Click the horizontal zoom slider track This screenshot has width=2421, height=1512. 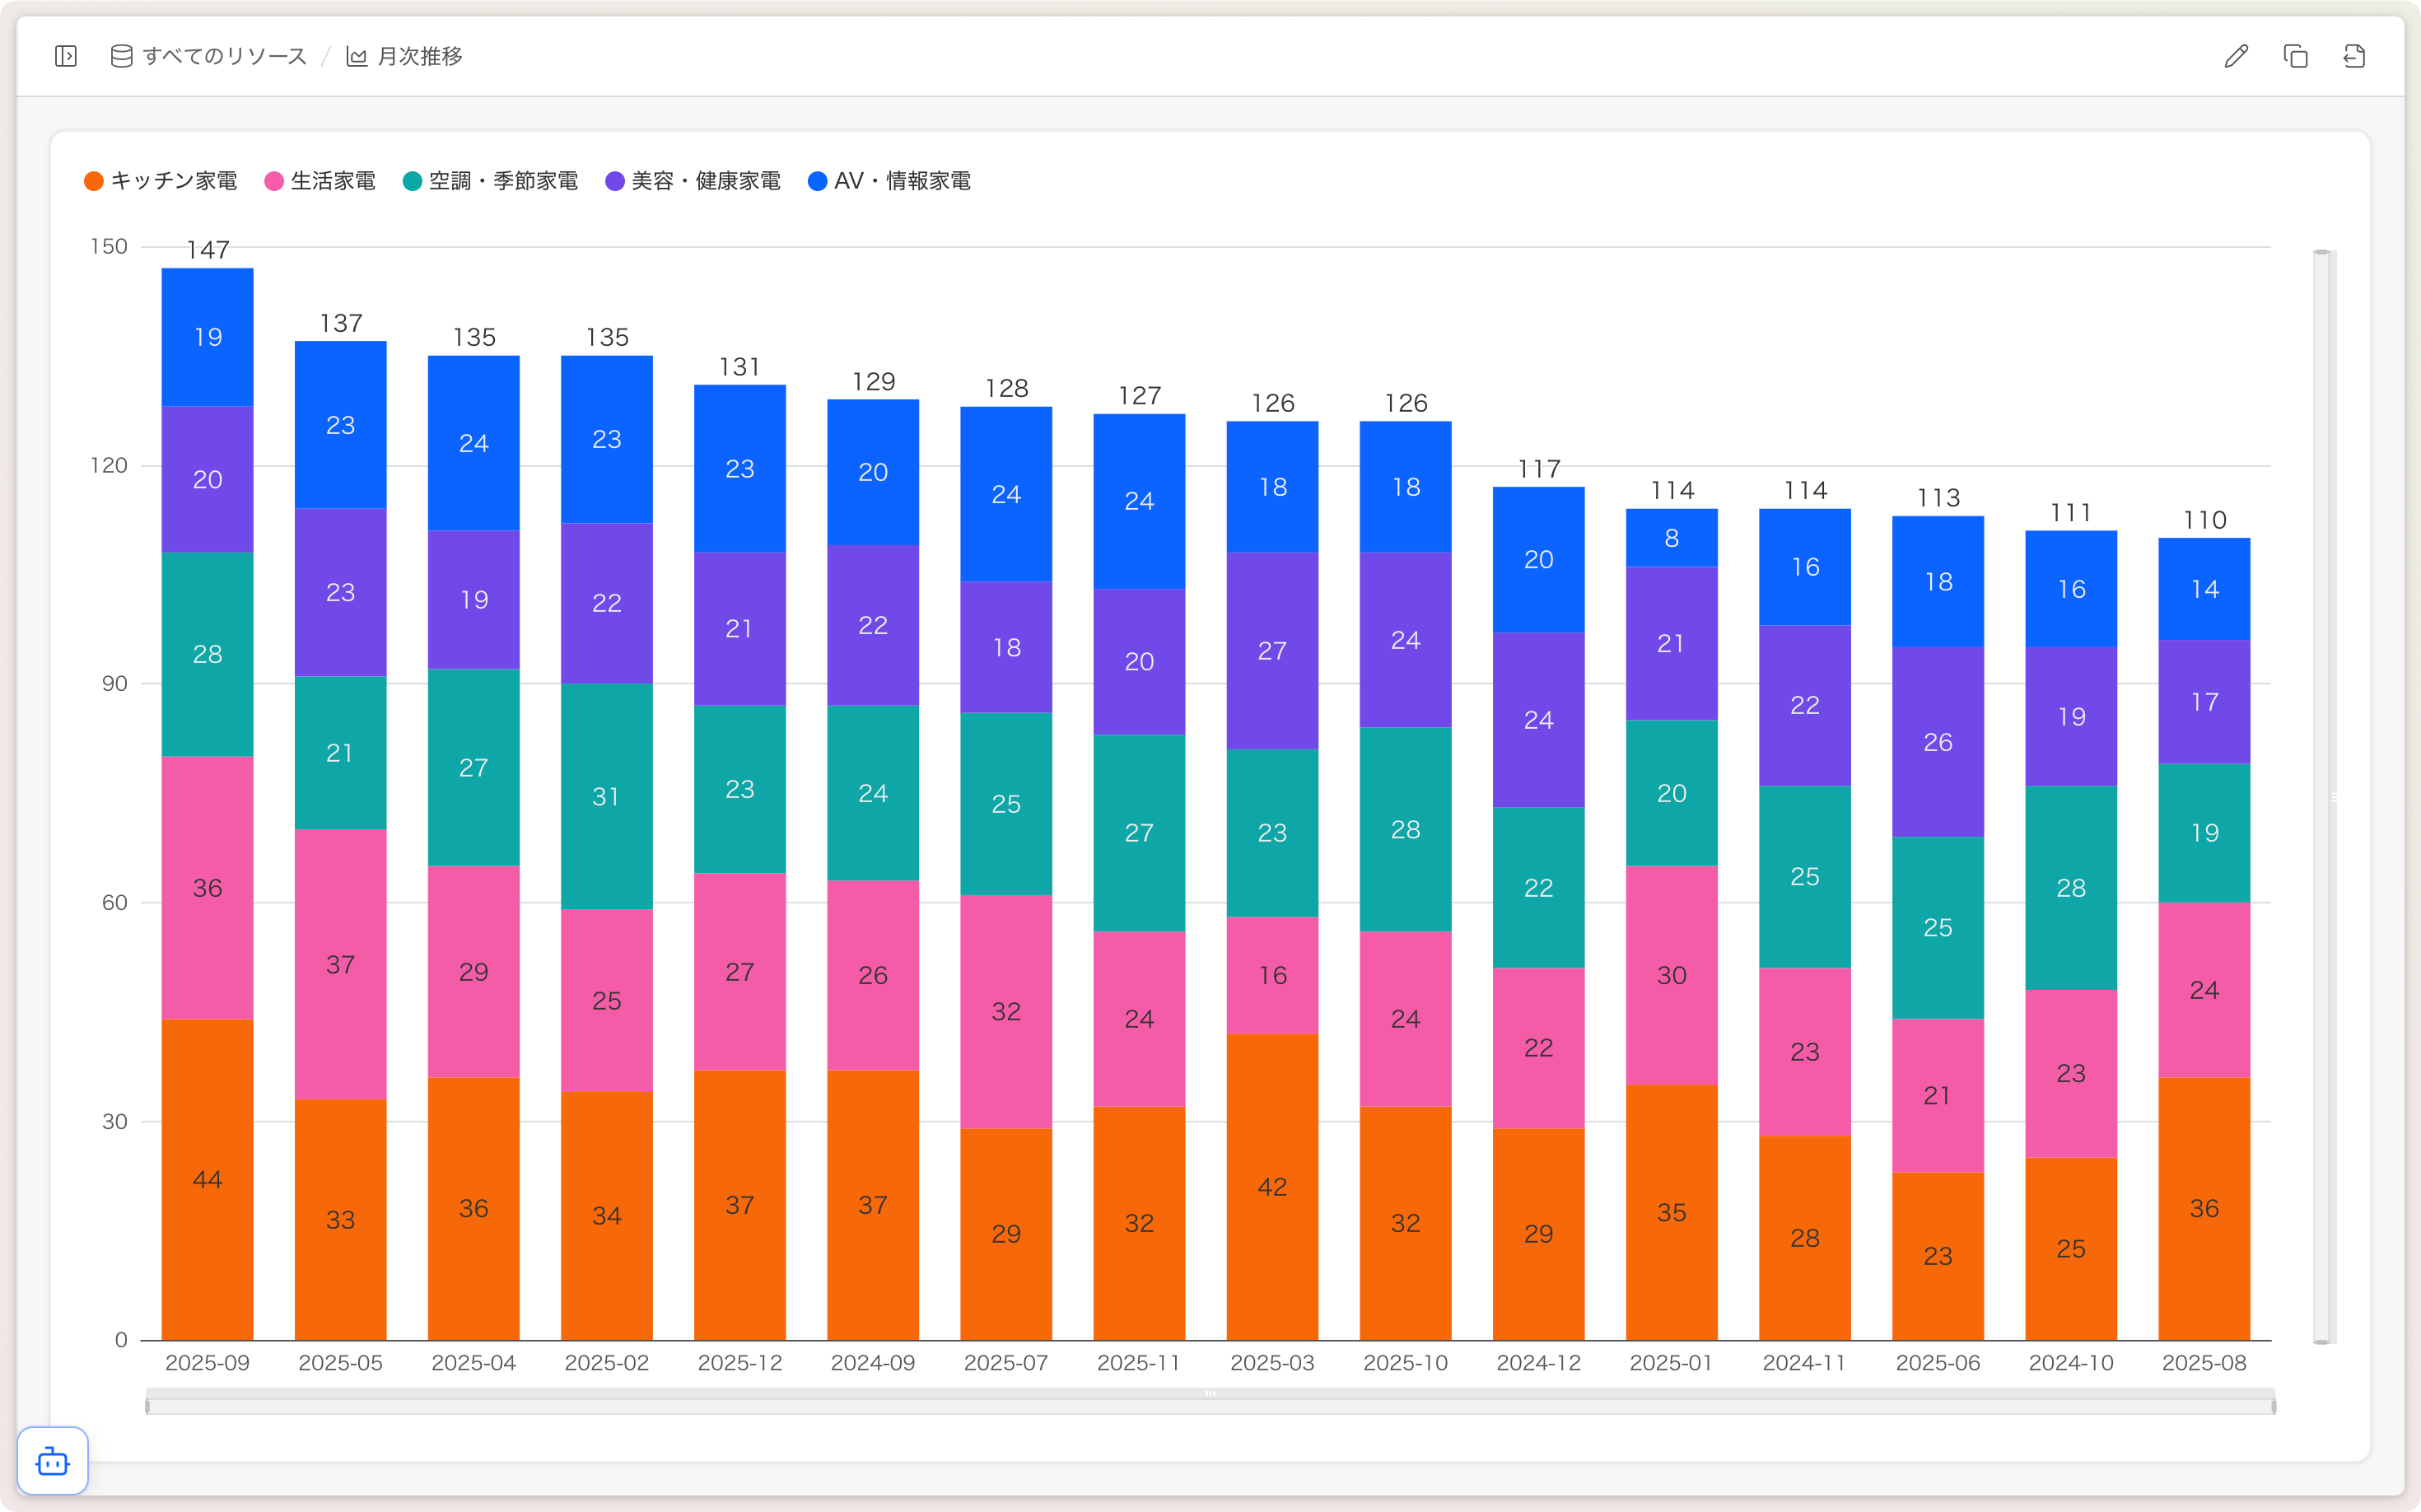[1210, 1406]
